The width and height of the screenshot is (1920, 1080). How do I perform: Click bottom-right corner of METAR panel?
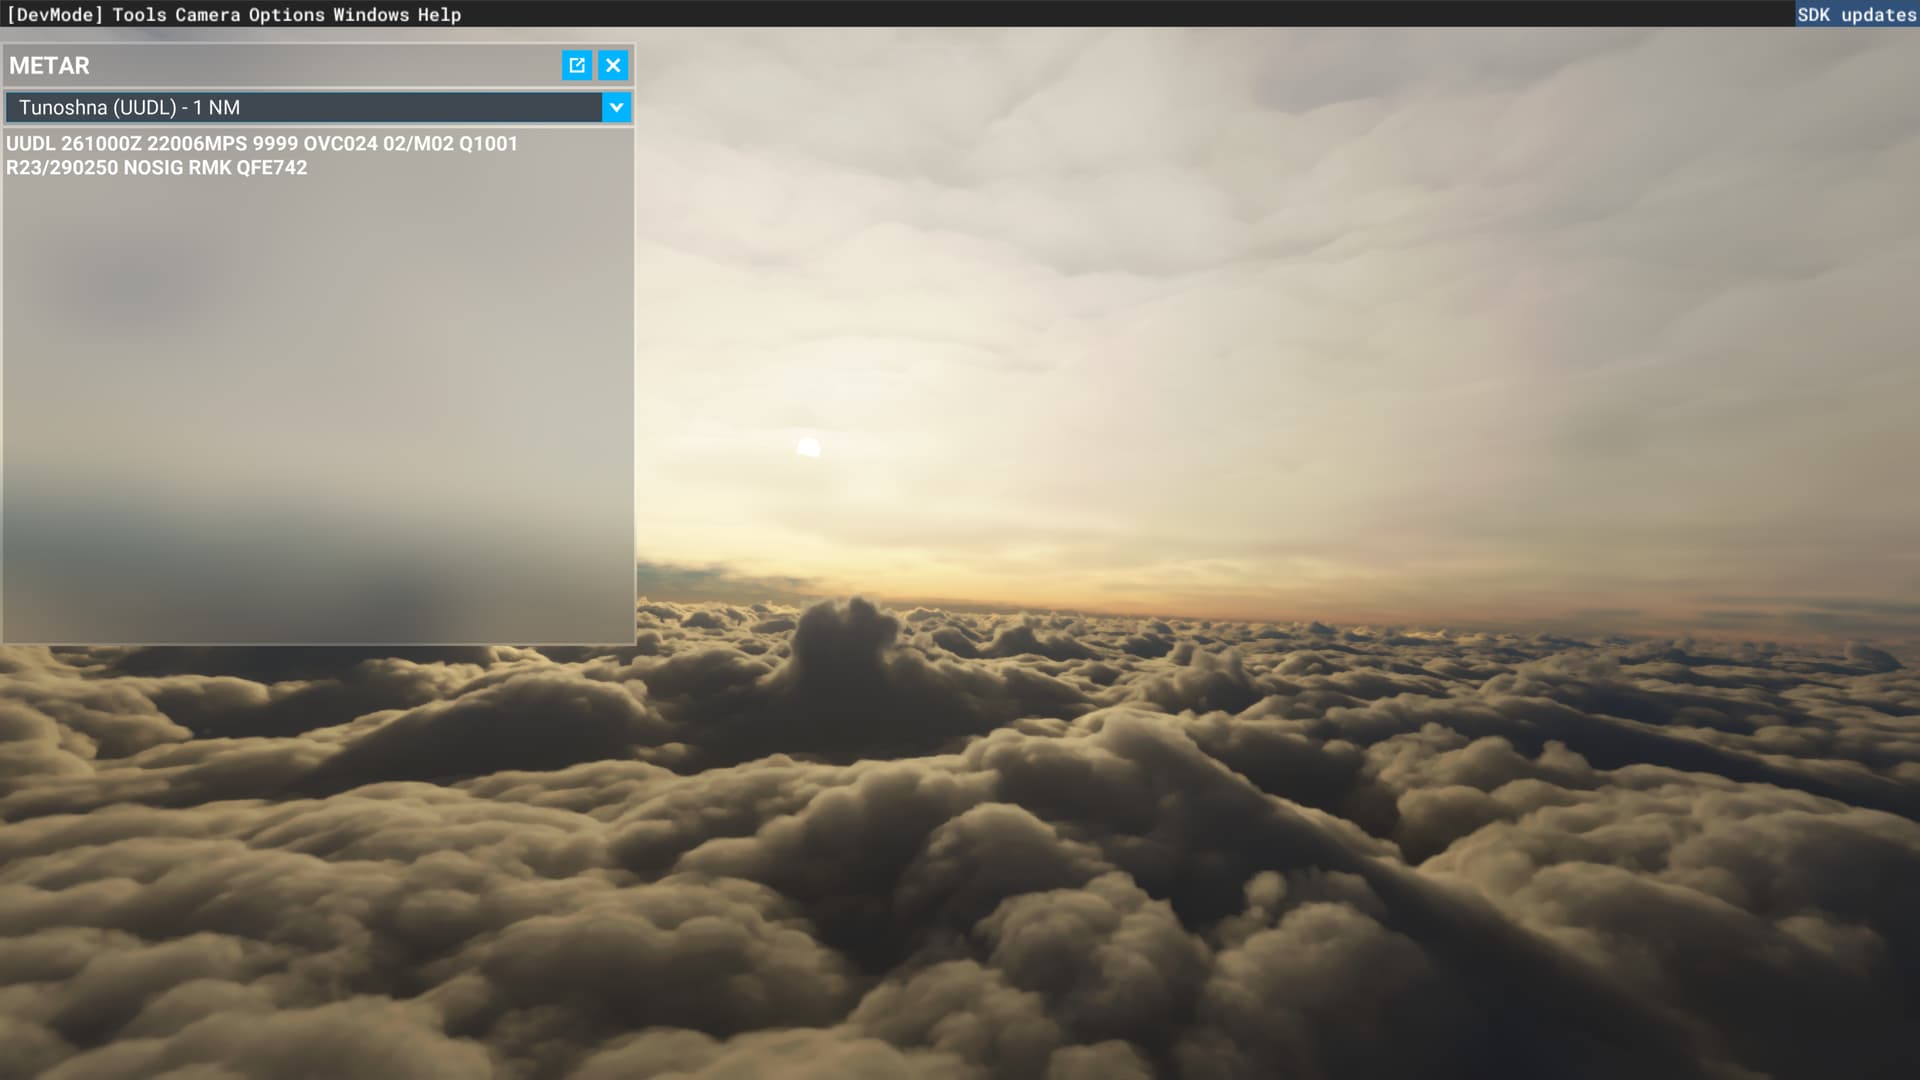pyautogui.click(x=632, y=641)
